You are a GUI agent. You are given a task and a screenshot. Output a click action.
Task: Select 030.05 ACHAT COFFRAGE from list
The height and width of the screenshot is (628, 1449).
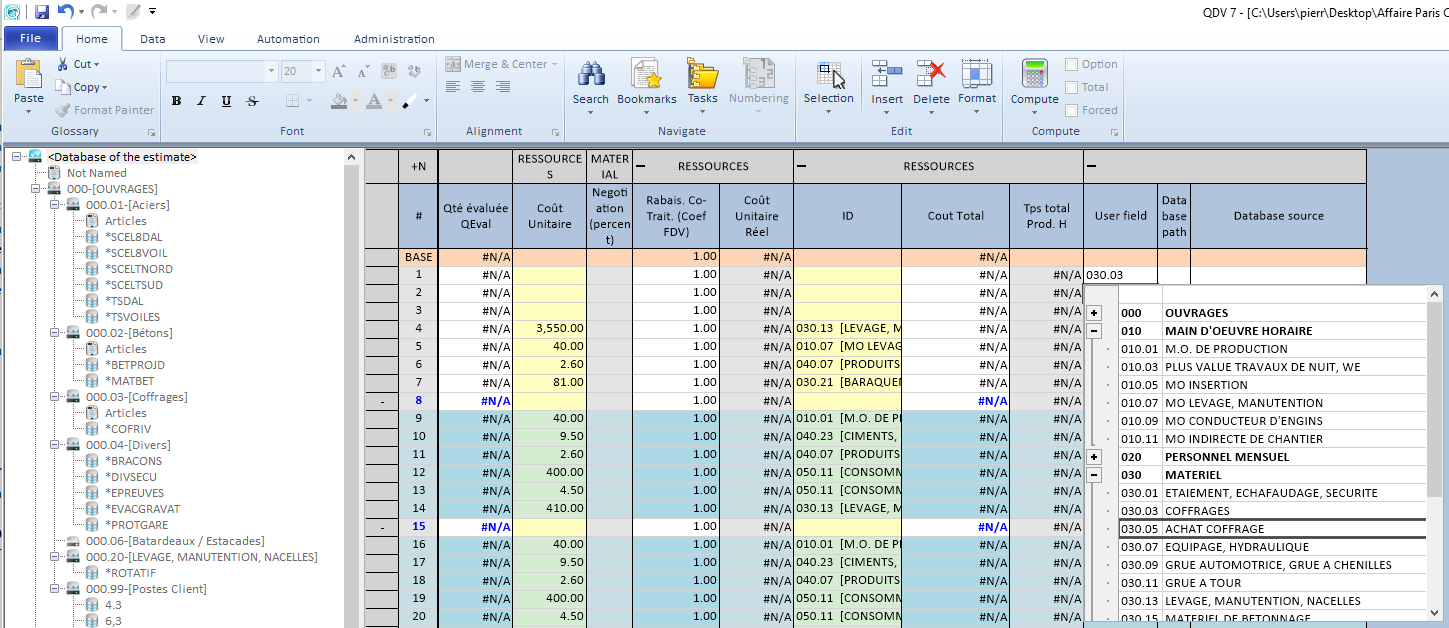click(1214, 529)
